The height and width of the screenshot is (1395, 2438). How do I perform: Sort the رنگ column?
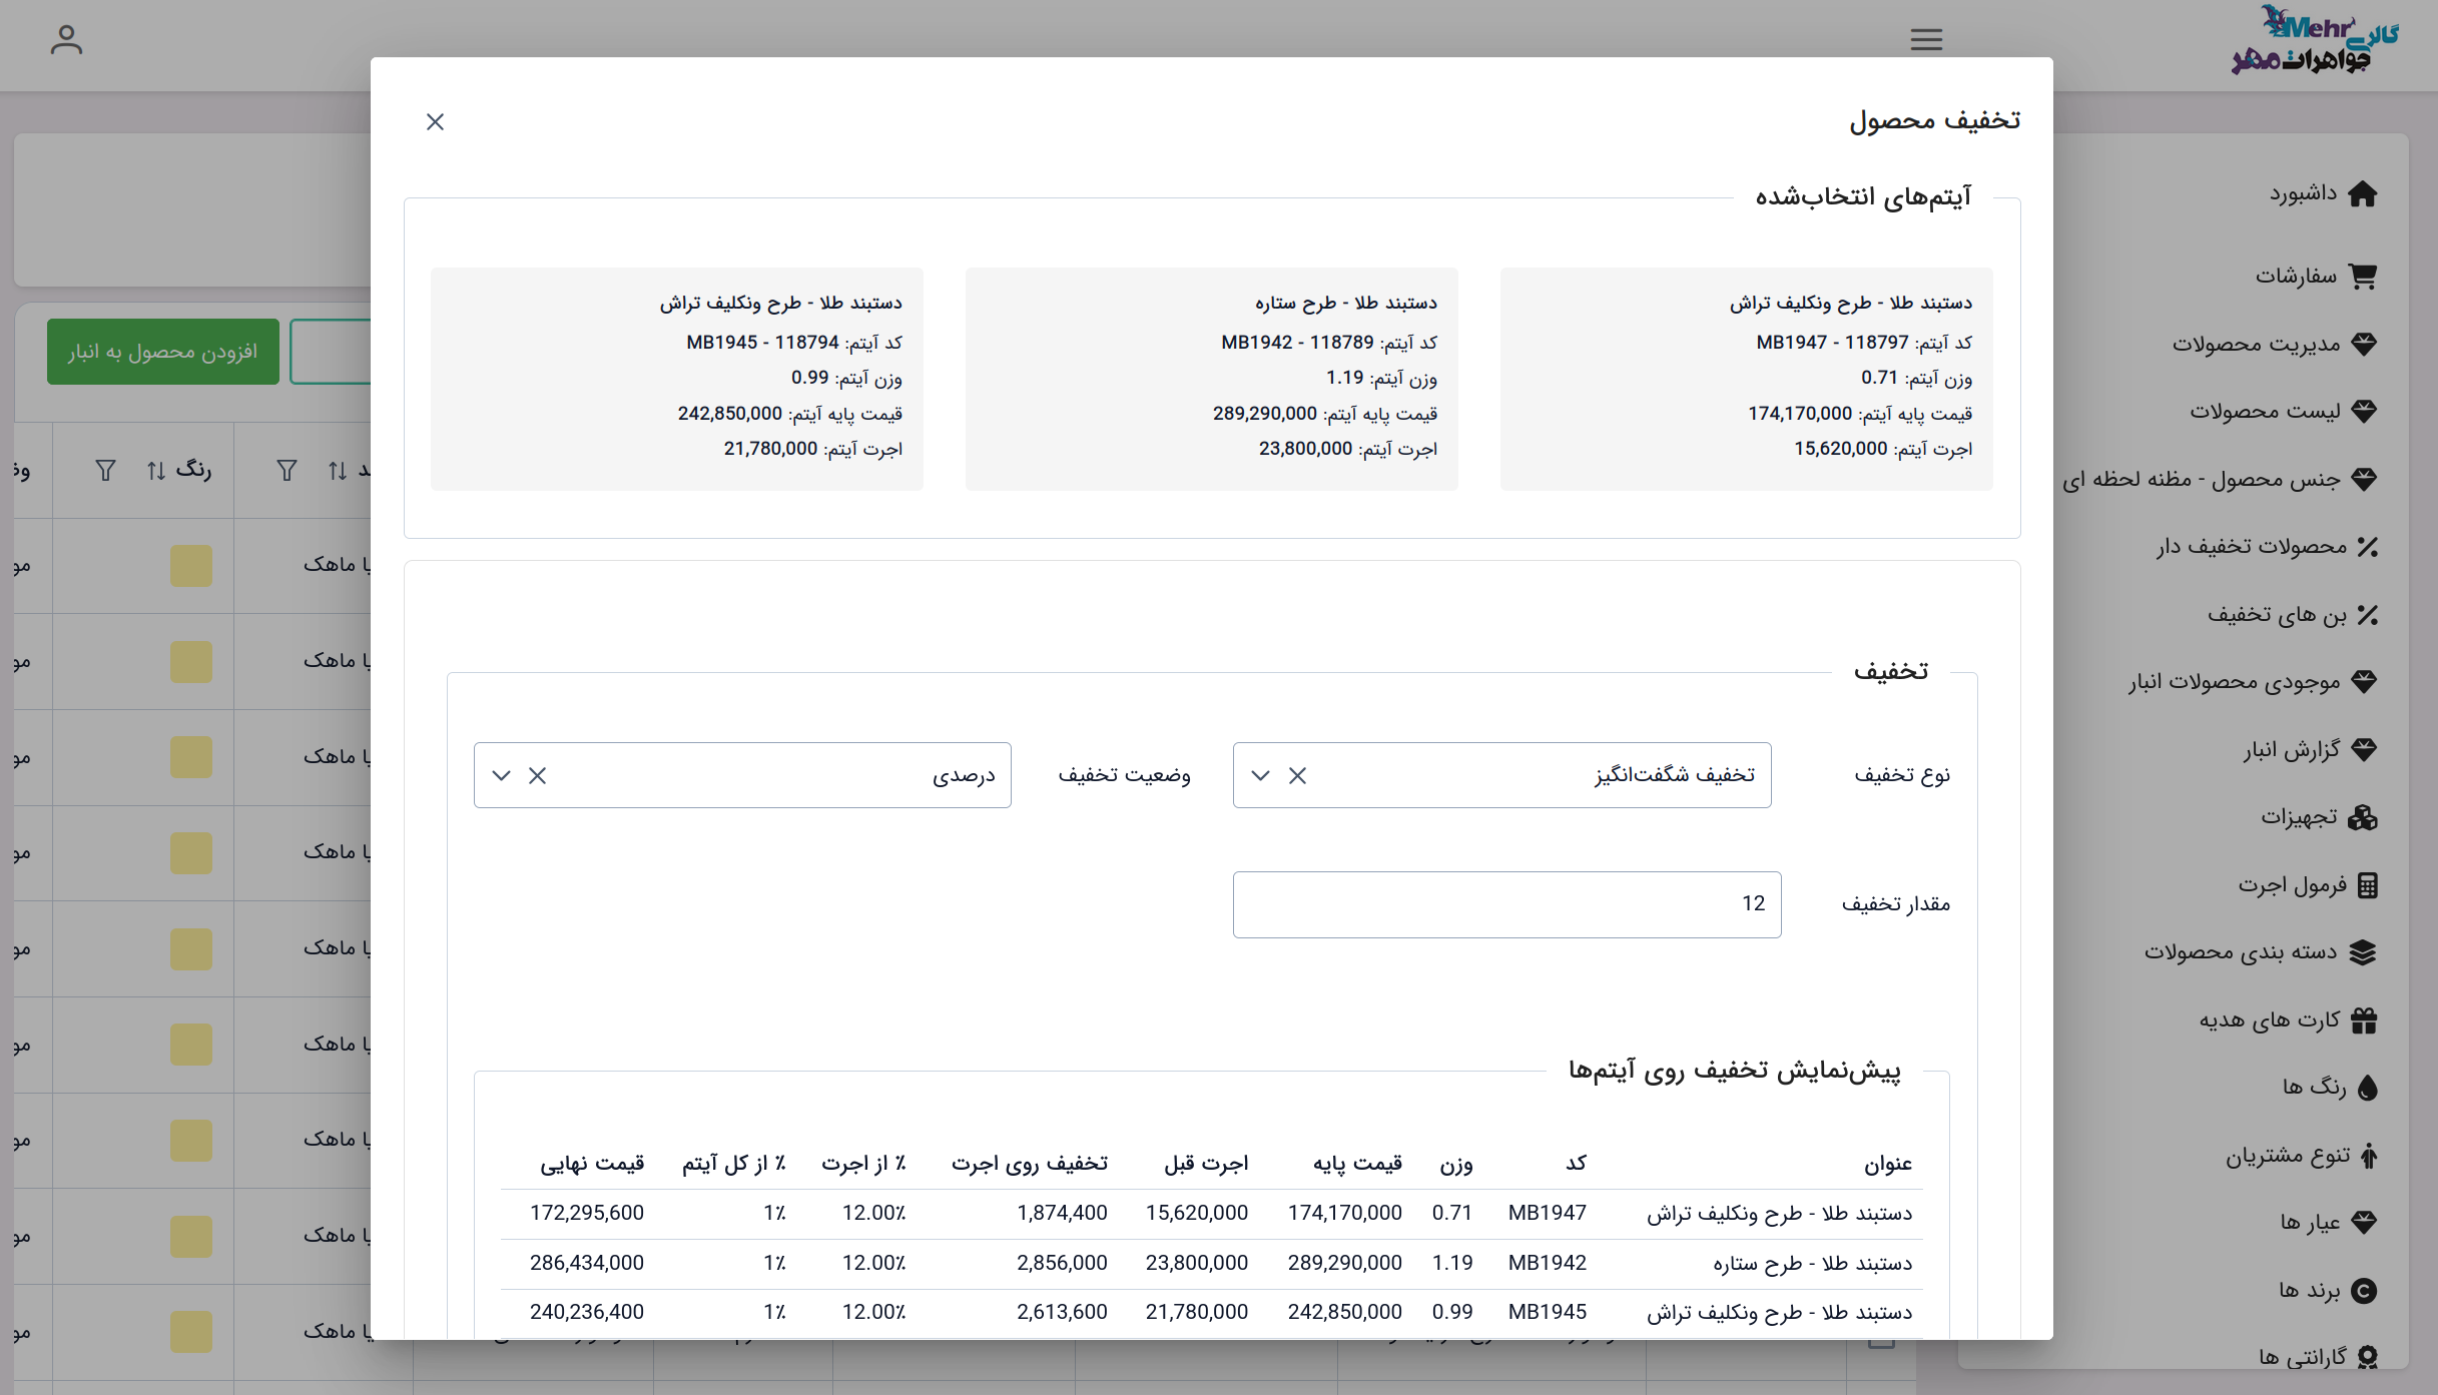click(x=156, y=470)
